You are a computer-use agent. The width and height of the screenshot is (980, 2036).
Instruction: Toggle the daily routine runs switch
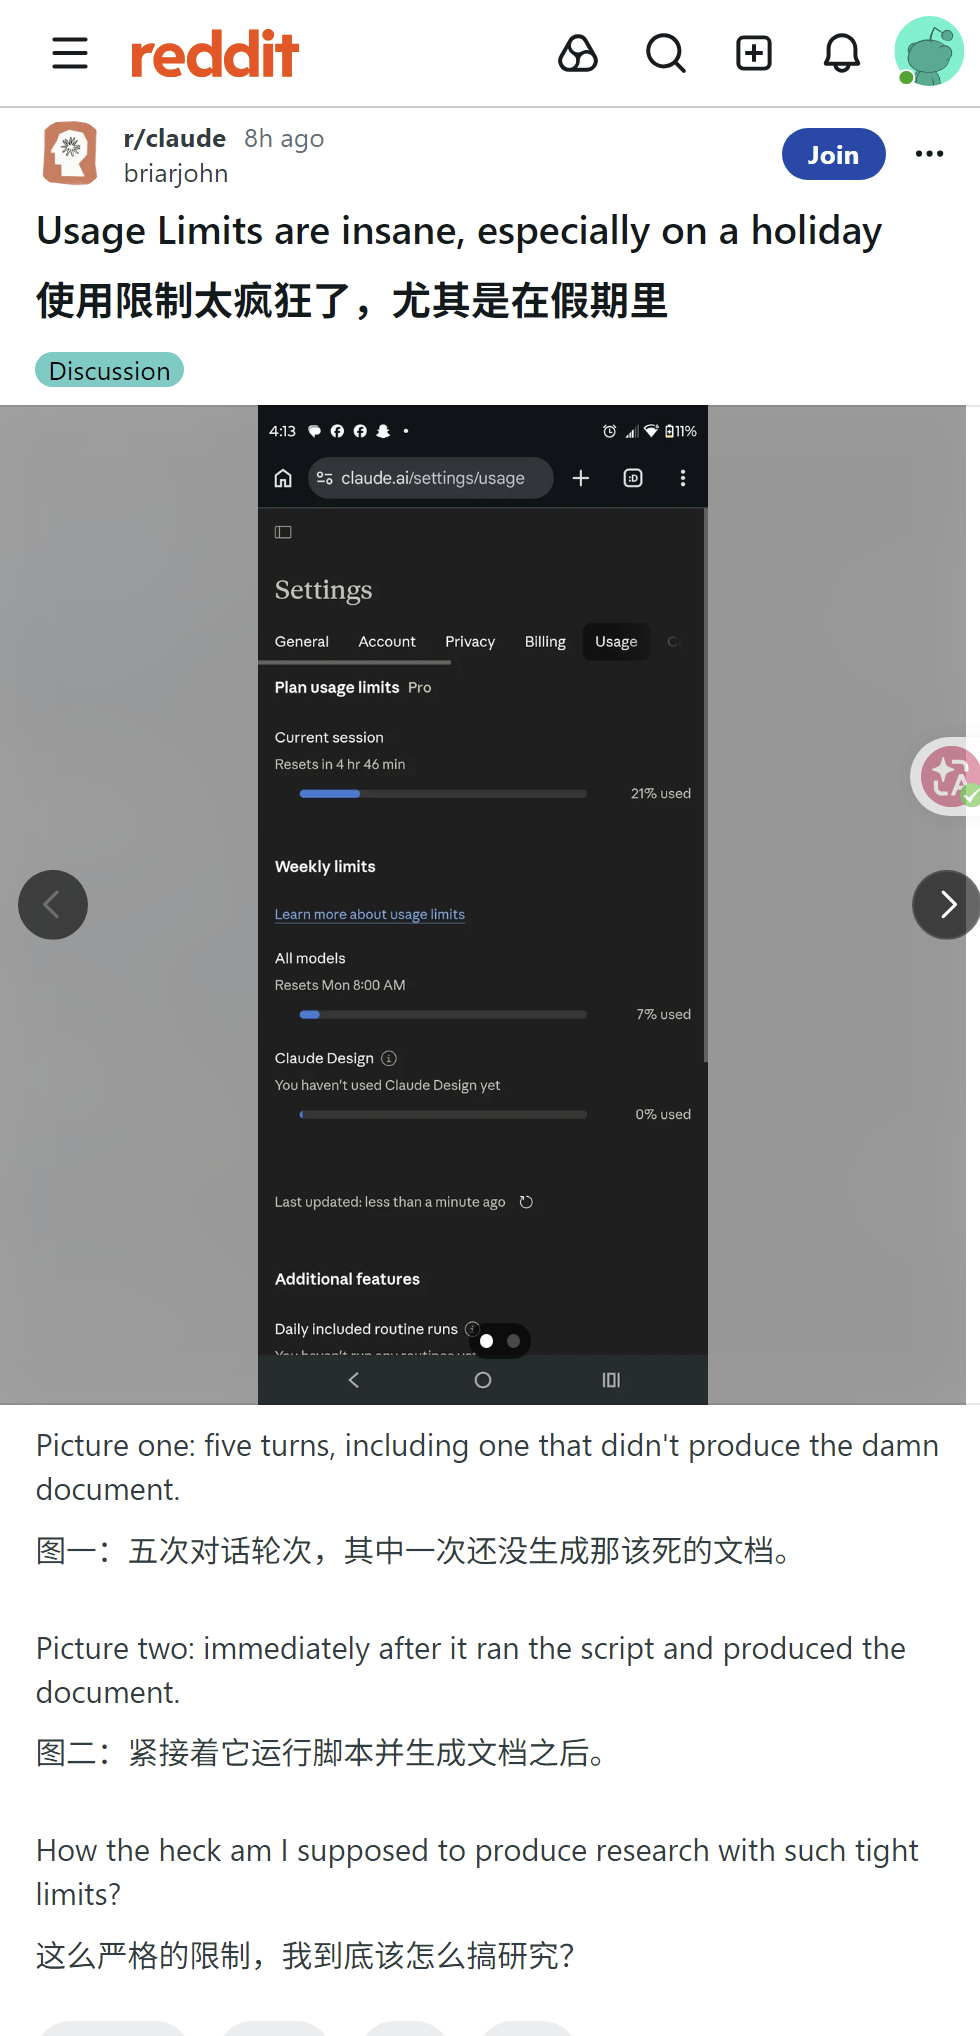(500, 1341)
